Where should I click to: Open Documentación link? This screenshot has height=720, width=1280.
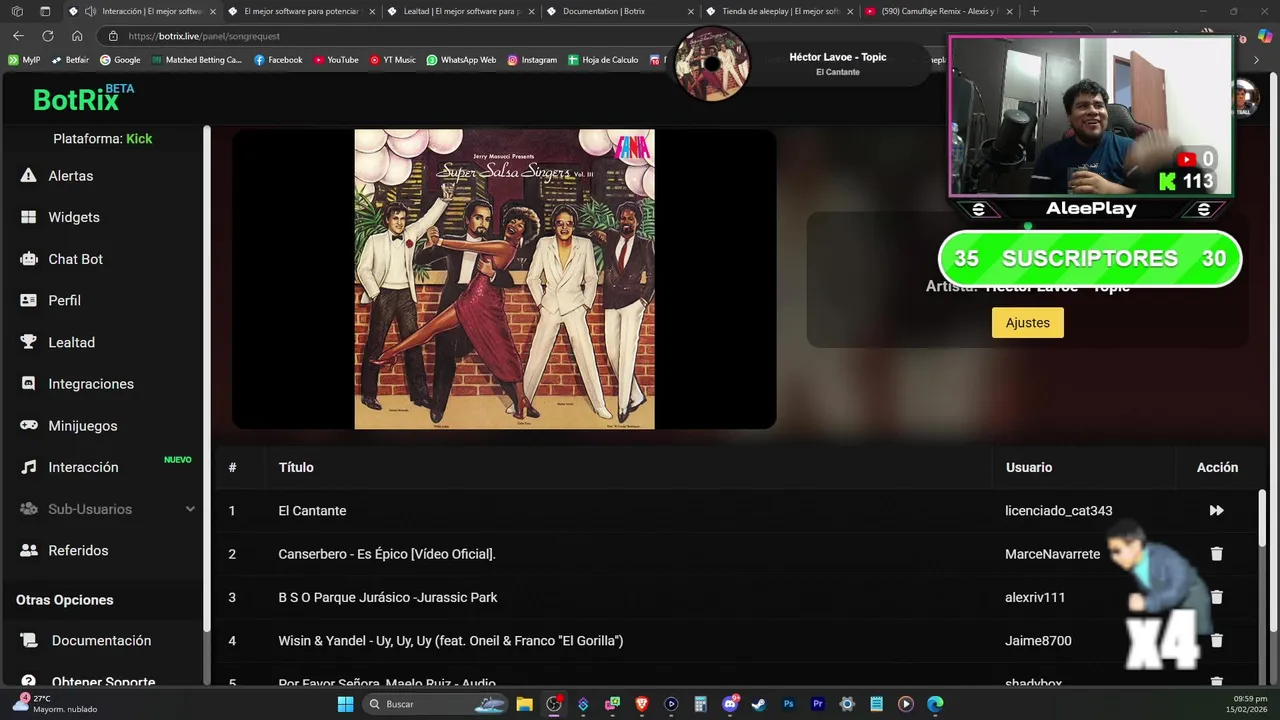[101, 641]
